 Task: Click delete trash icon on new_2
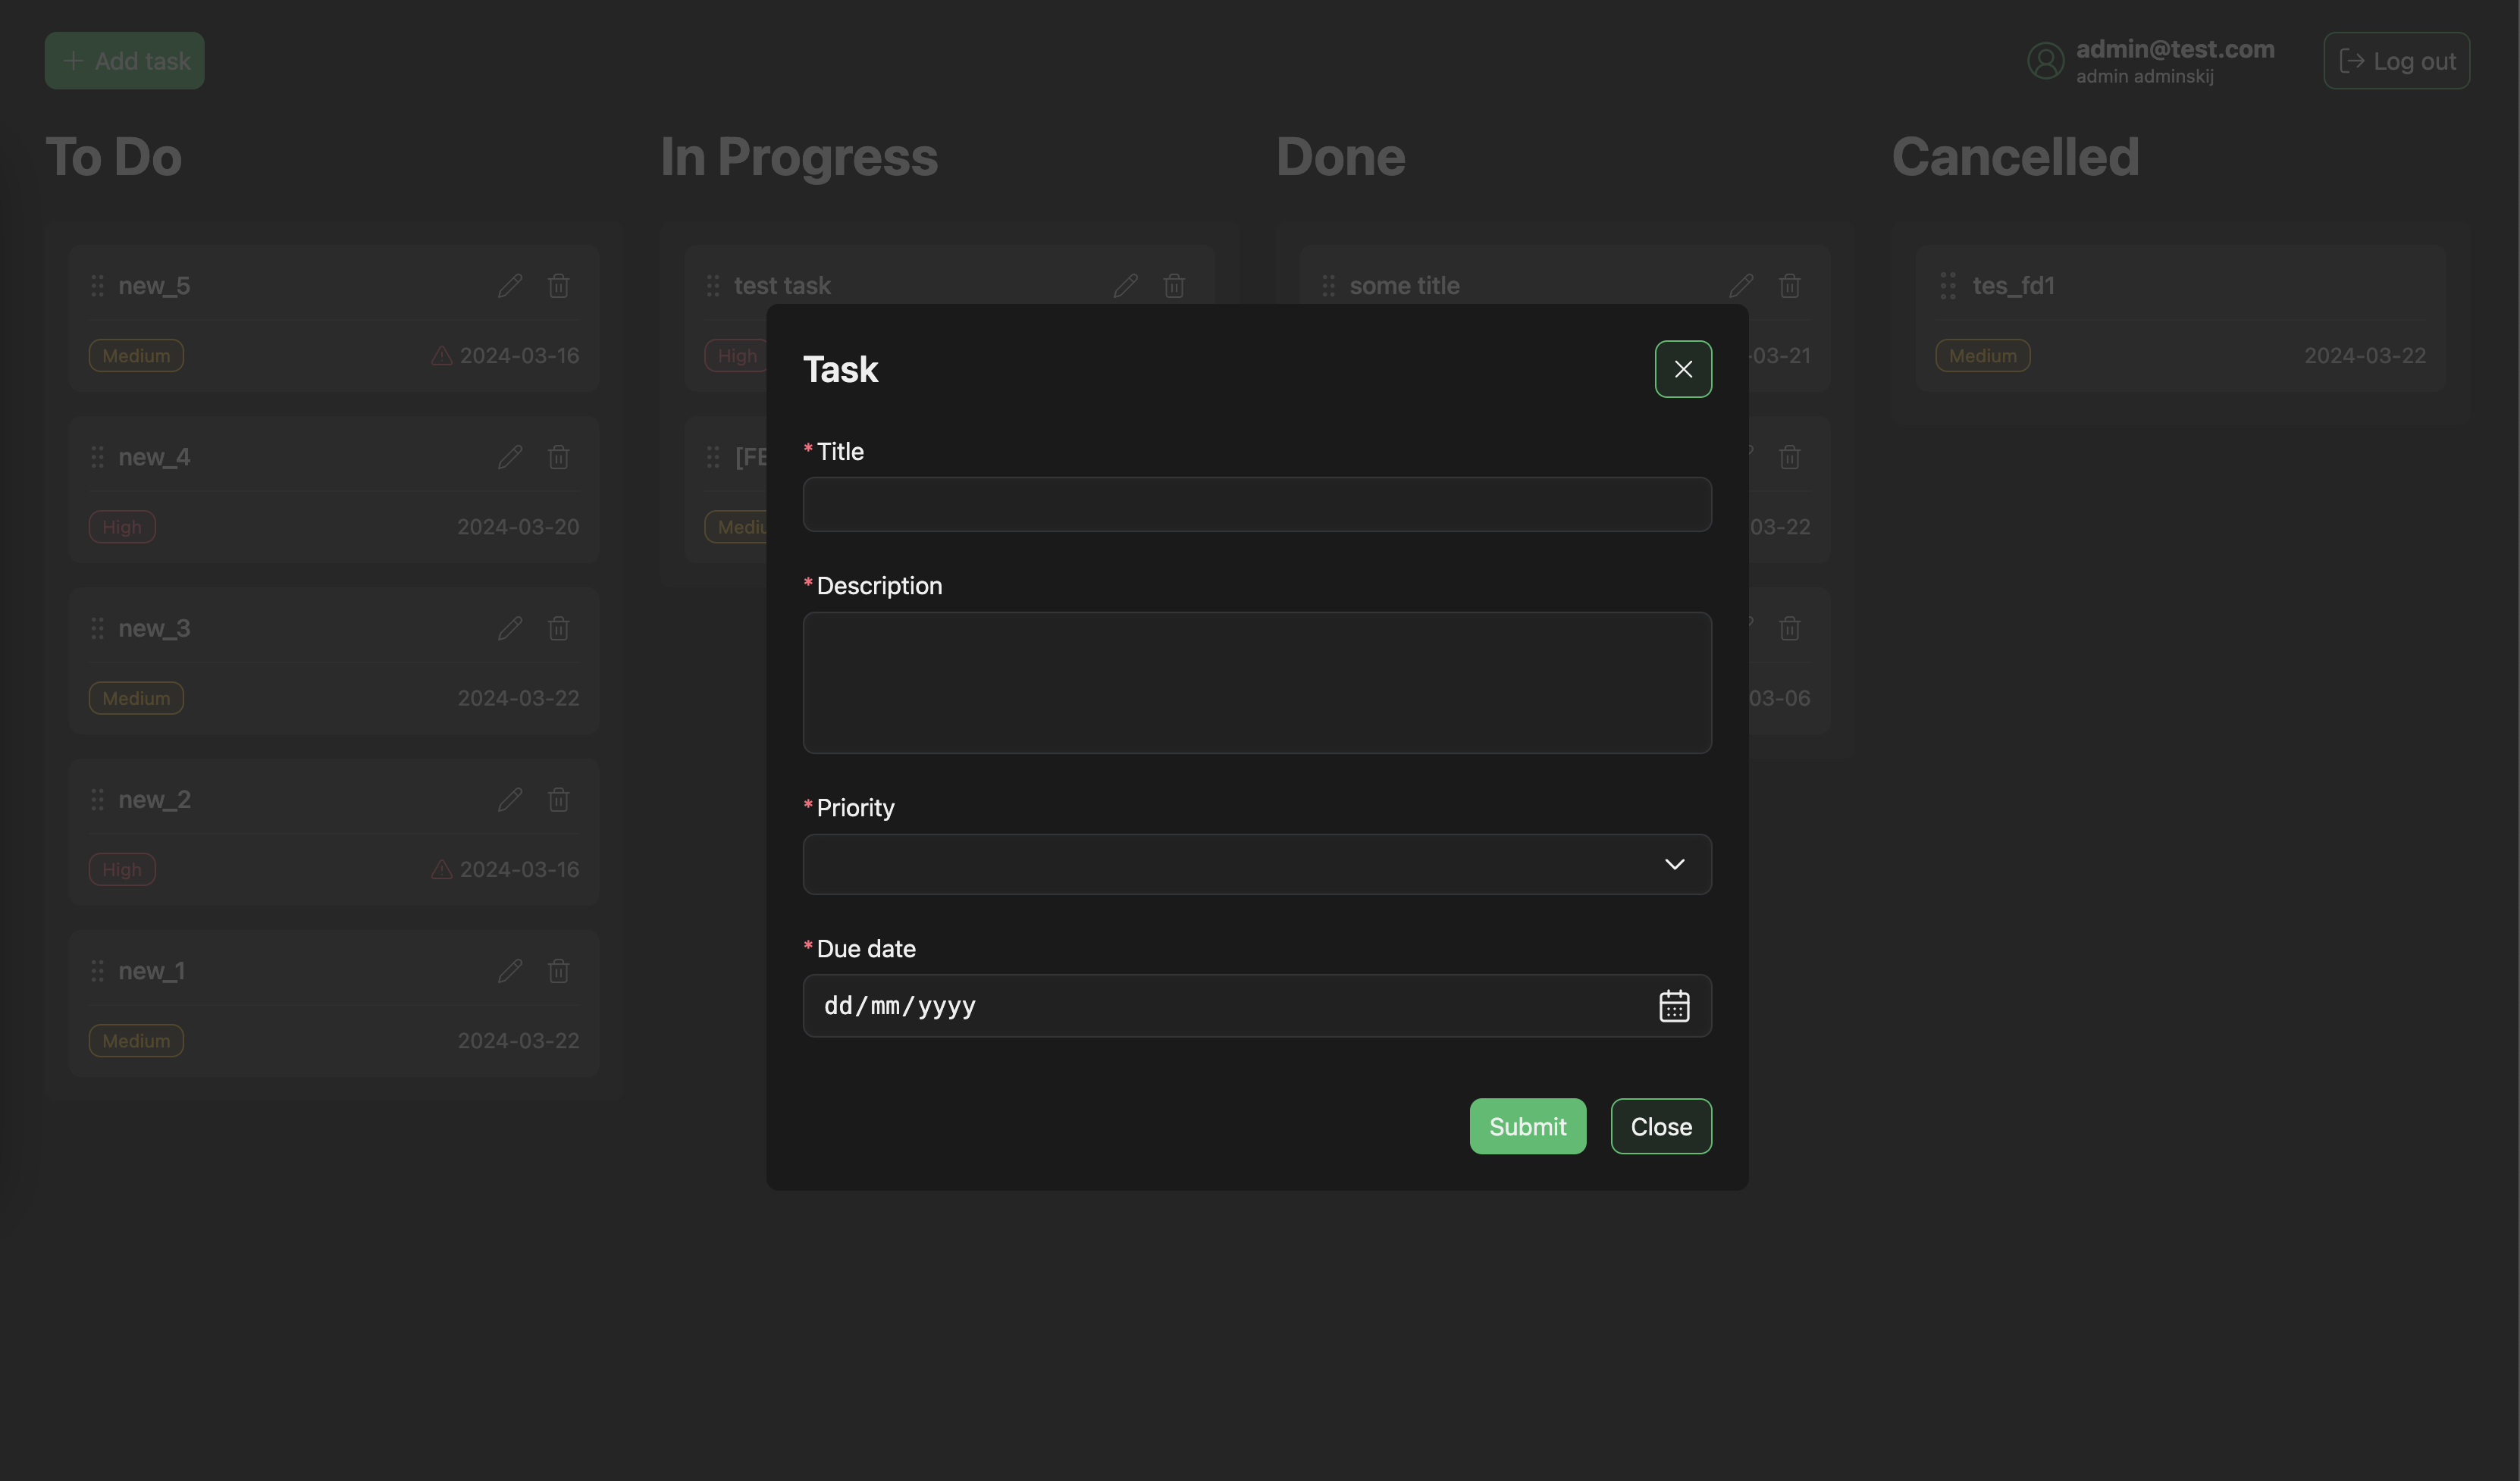(559, 800)
